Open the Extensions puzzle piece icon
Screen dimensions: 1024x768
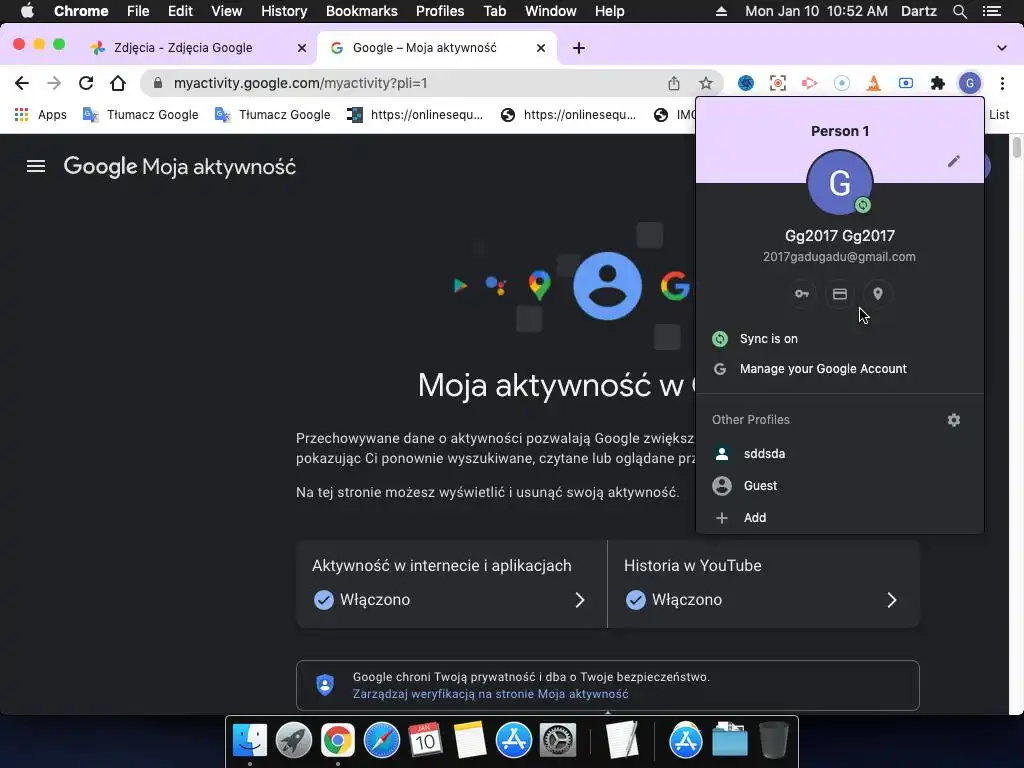point(938,83)
